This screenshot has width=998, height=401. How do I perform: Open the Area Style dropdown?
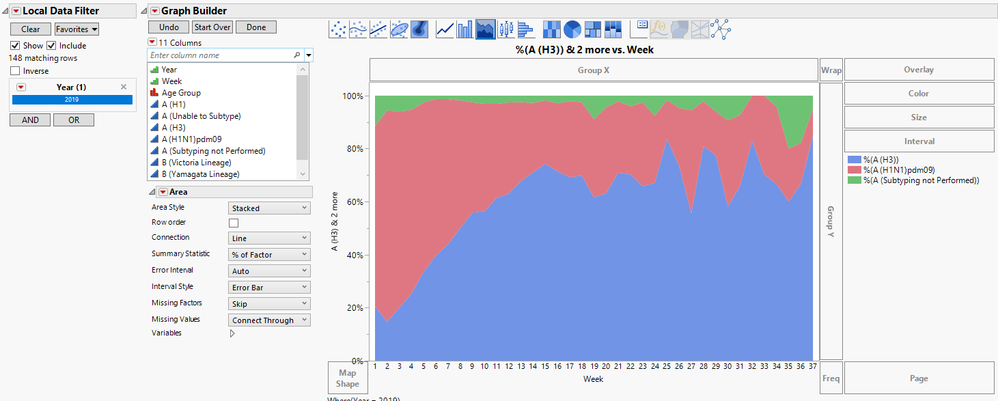click(269, 208)
